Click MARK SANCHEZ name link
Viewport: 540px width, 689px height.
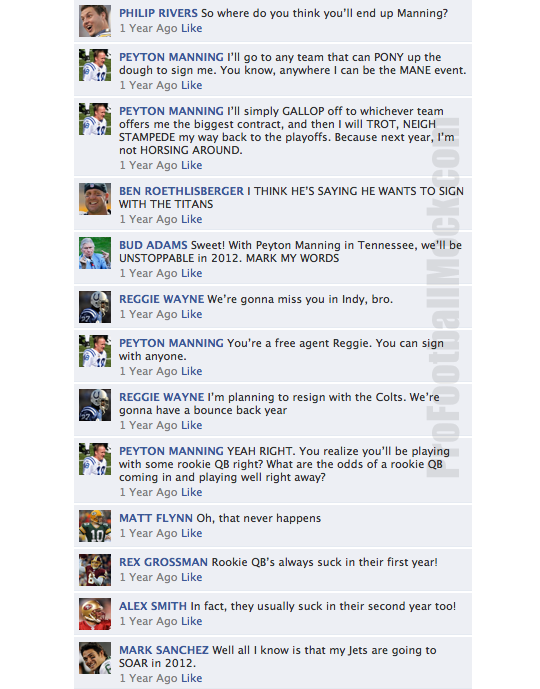point(163,650)
